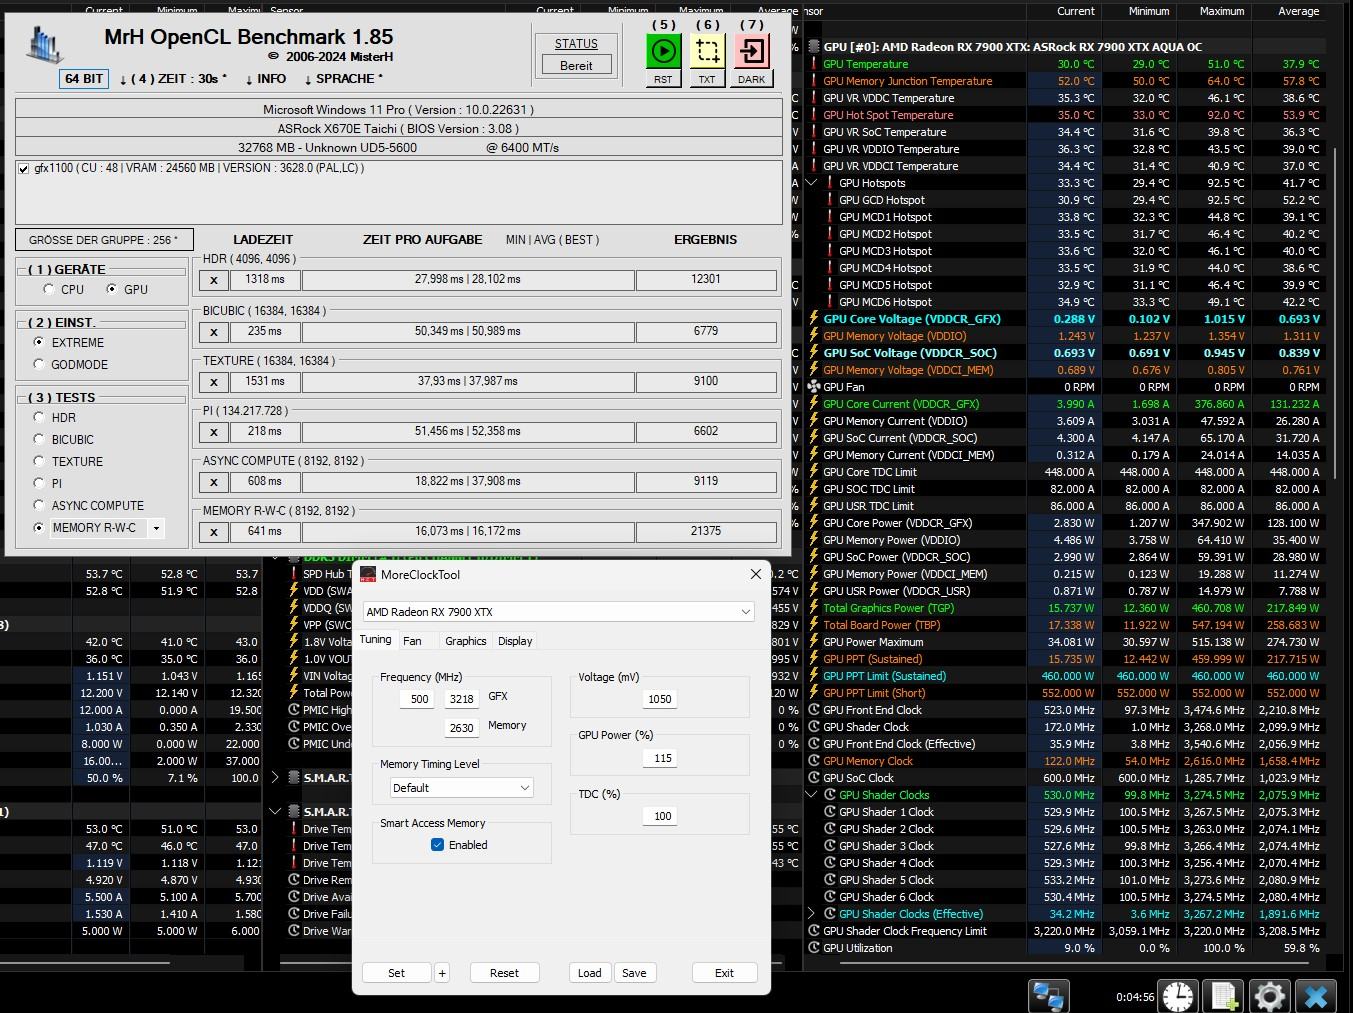Viewport: 1353px width, 1013px height.
Task: Switch to the Tuning tab in MoreClockTool
Action: 376,640
